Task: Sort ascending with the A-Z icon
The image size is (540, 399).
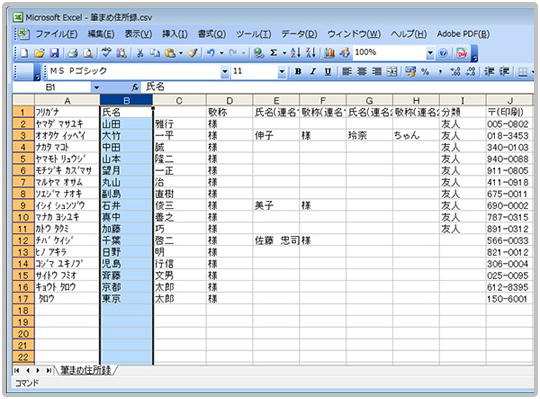Action: point(295,53)
